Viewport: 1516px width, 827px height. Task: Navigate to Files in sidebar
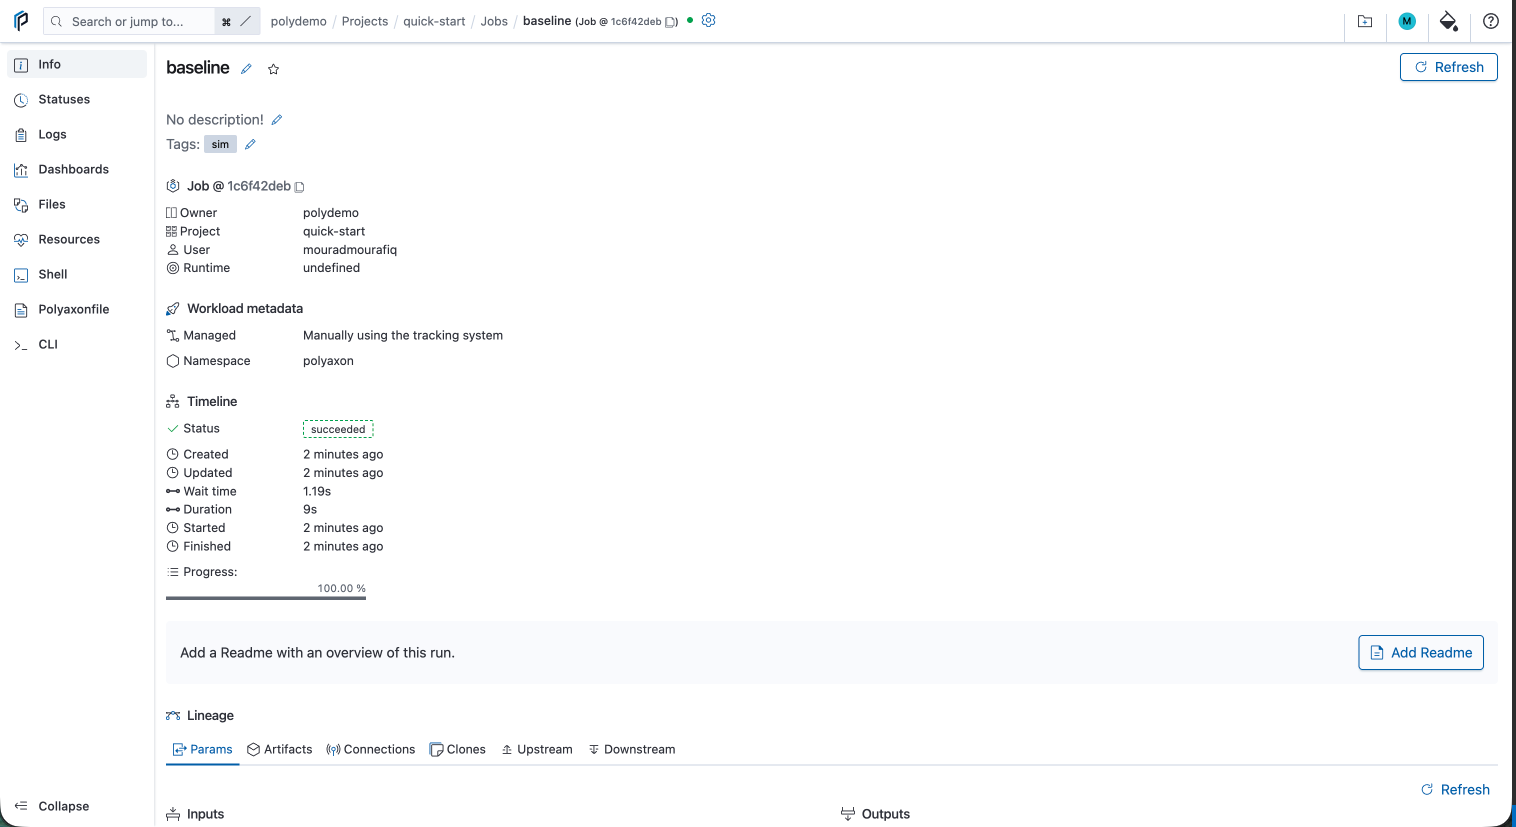pos(77,204)
